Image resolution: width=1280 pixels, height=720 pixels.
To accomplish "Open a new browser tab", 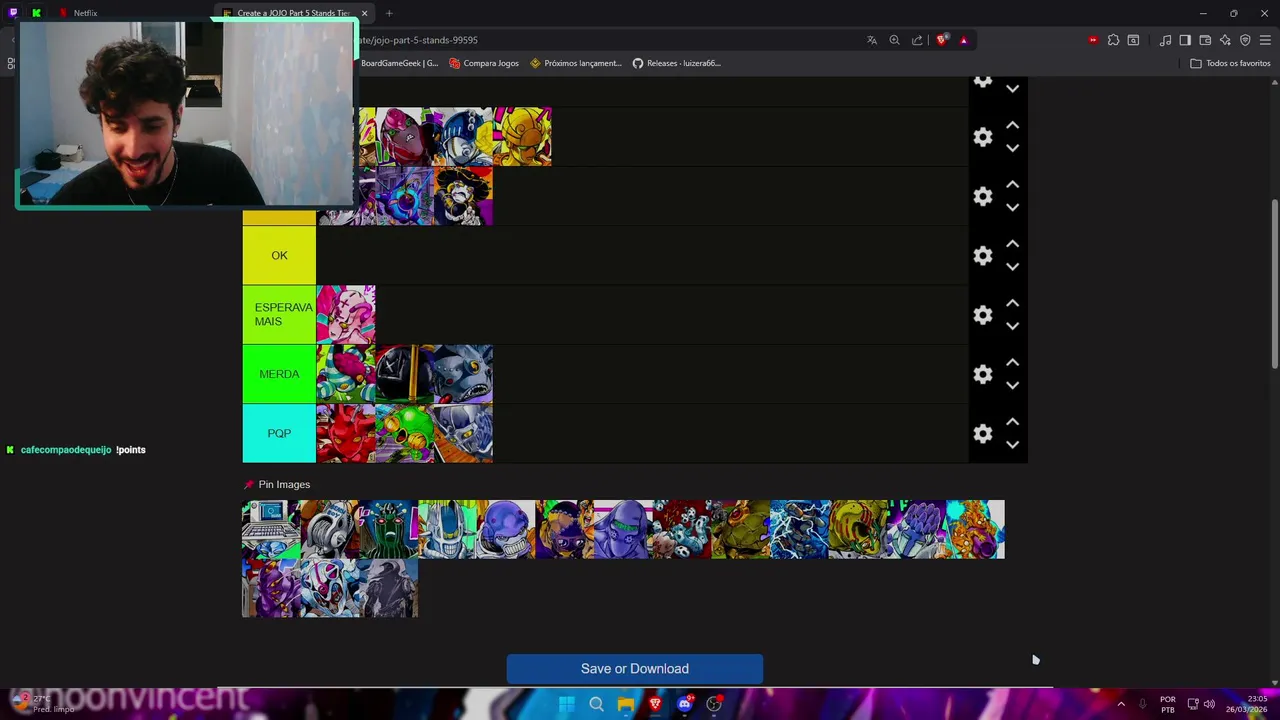I will tap(389, 13).
